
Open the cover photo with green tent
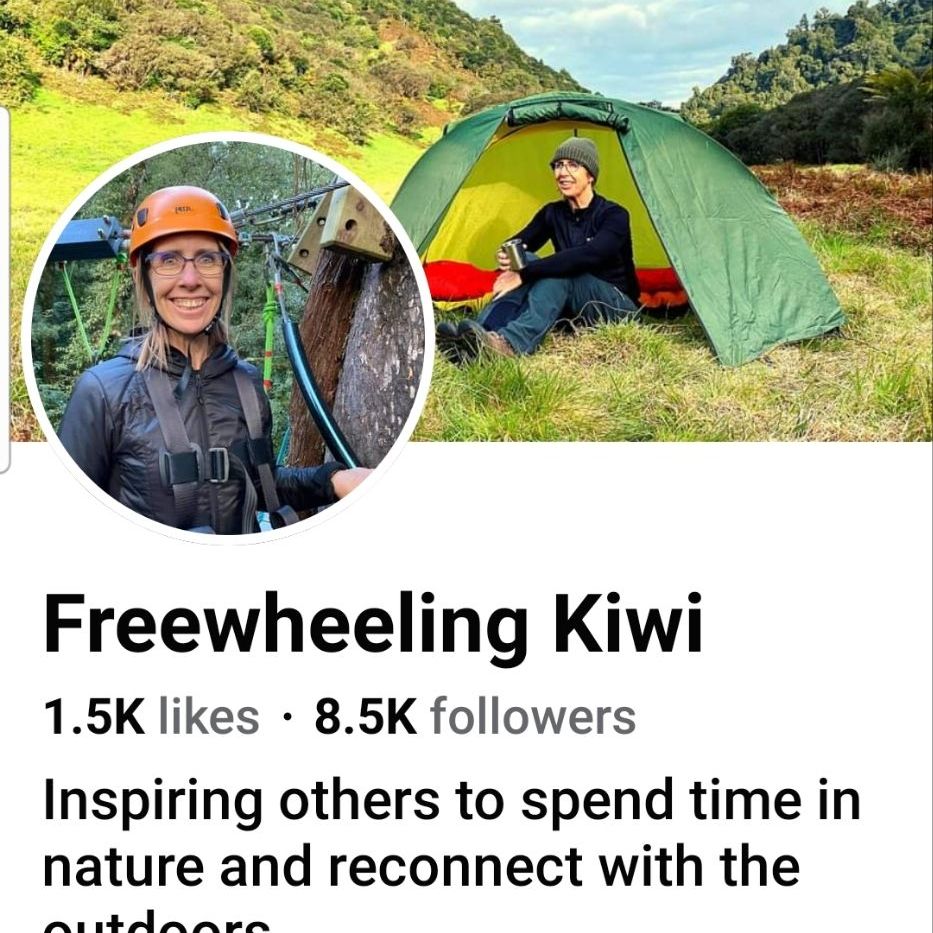655,220
